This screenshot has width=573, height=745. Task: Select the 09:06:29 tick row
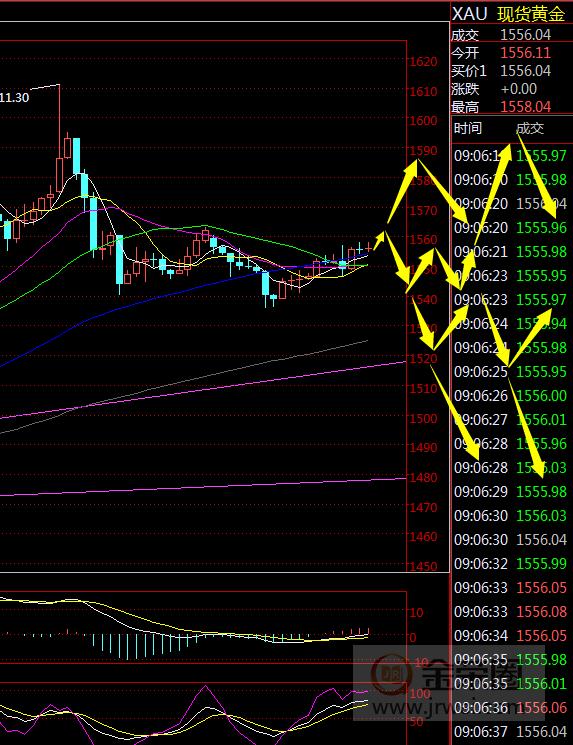pyautogui.click(x=512, y=492)
